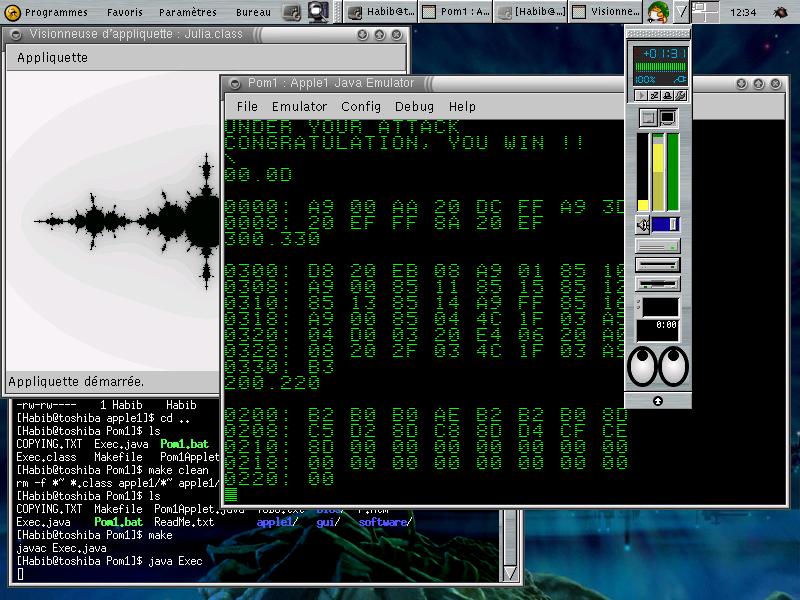Open the Appliquette menu in applet viewer
Image resolution: width=800 pixels, height=600 pixels.
(x=52, y=58)
